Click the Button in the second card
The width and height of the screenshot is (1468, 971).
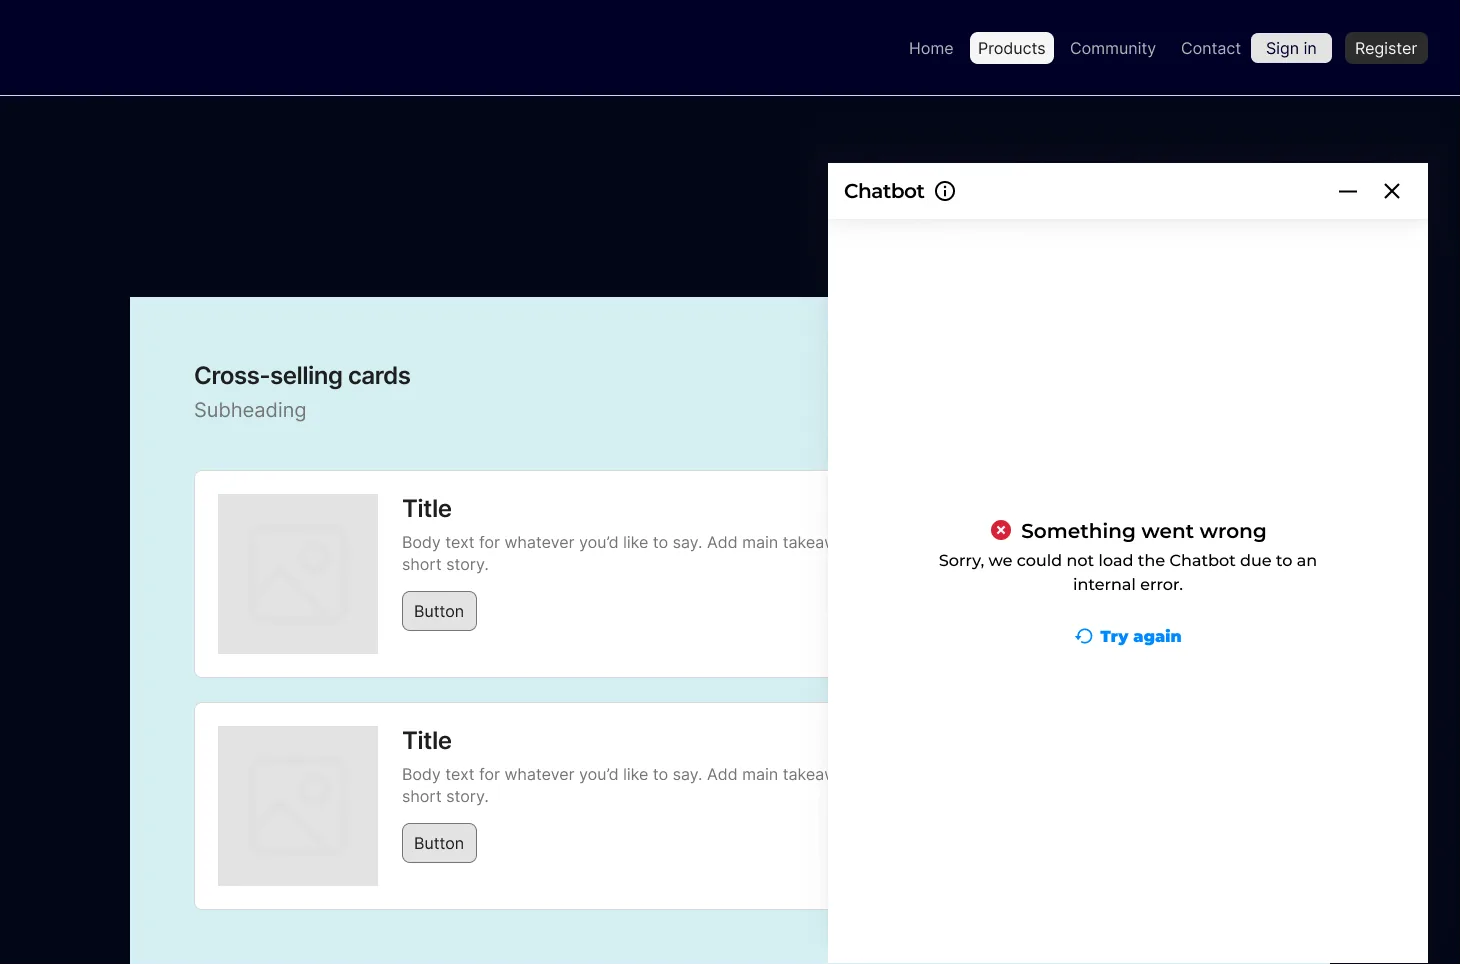click(439, 843)
